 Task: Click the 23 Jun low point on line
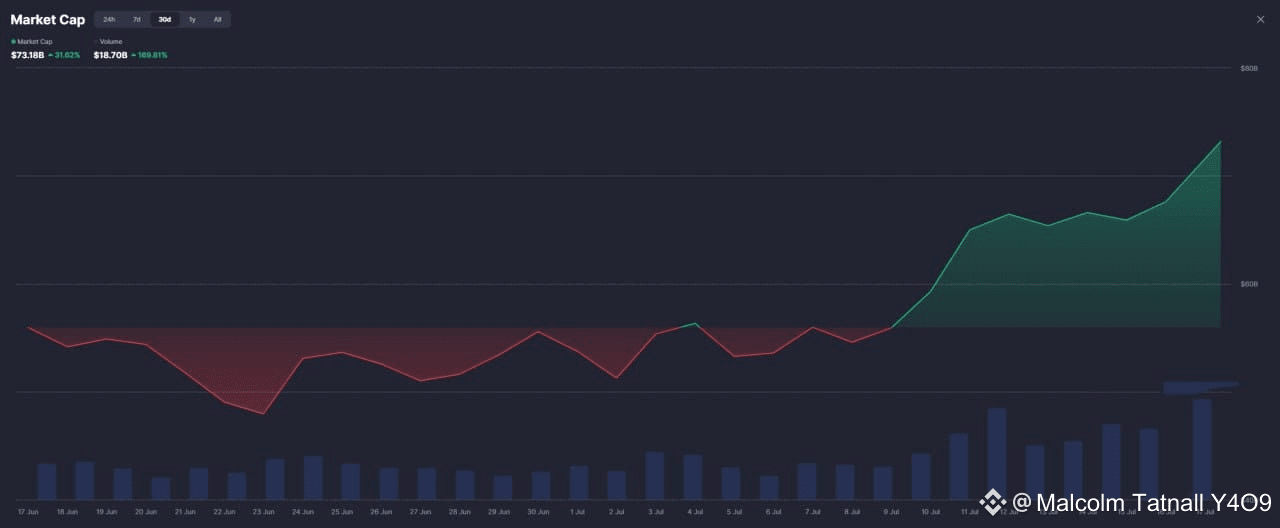263,413
